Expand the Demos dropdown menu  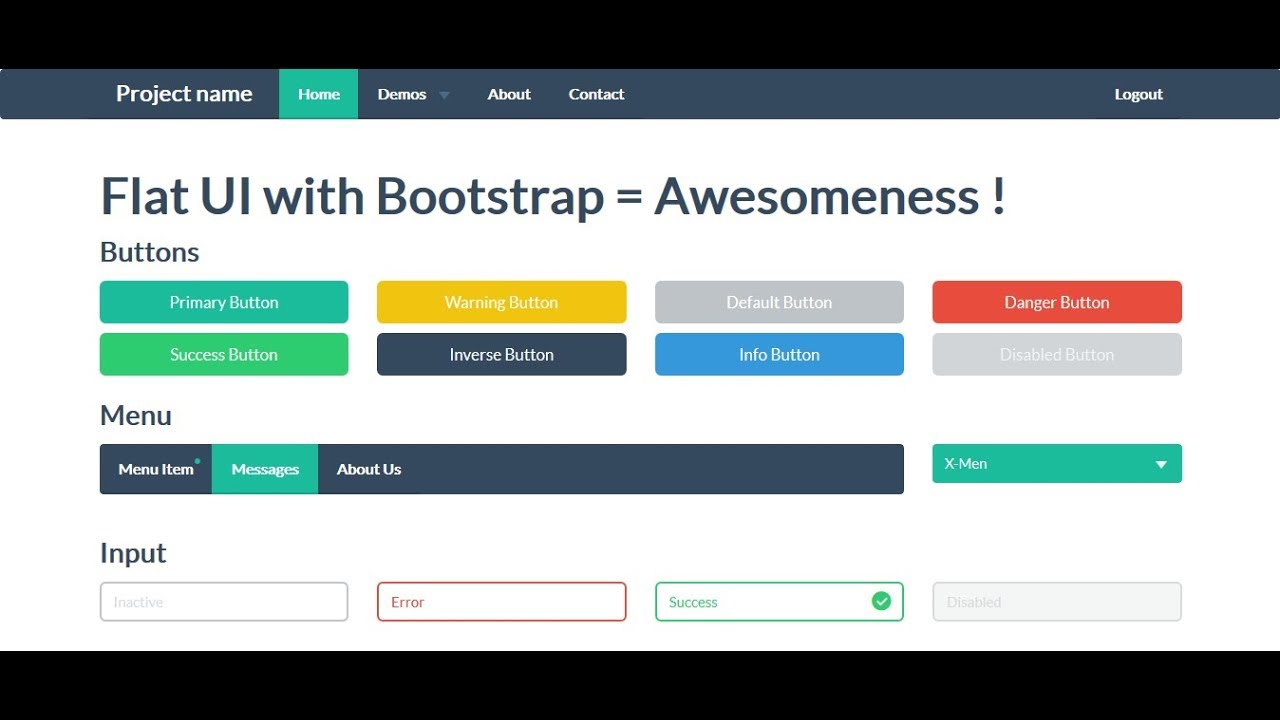[x=413, y=94]
